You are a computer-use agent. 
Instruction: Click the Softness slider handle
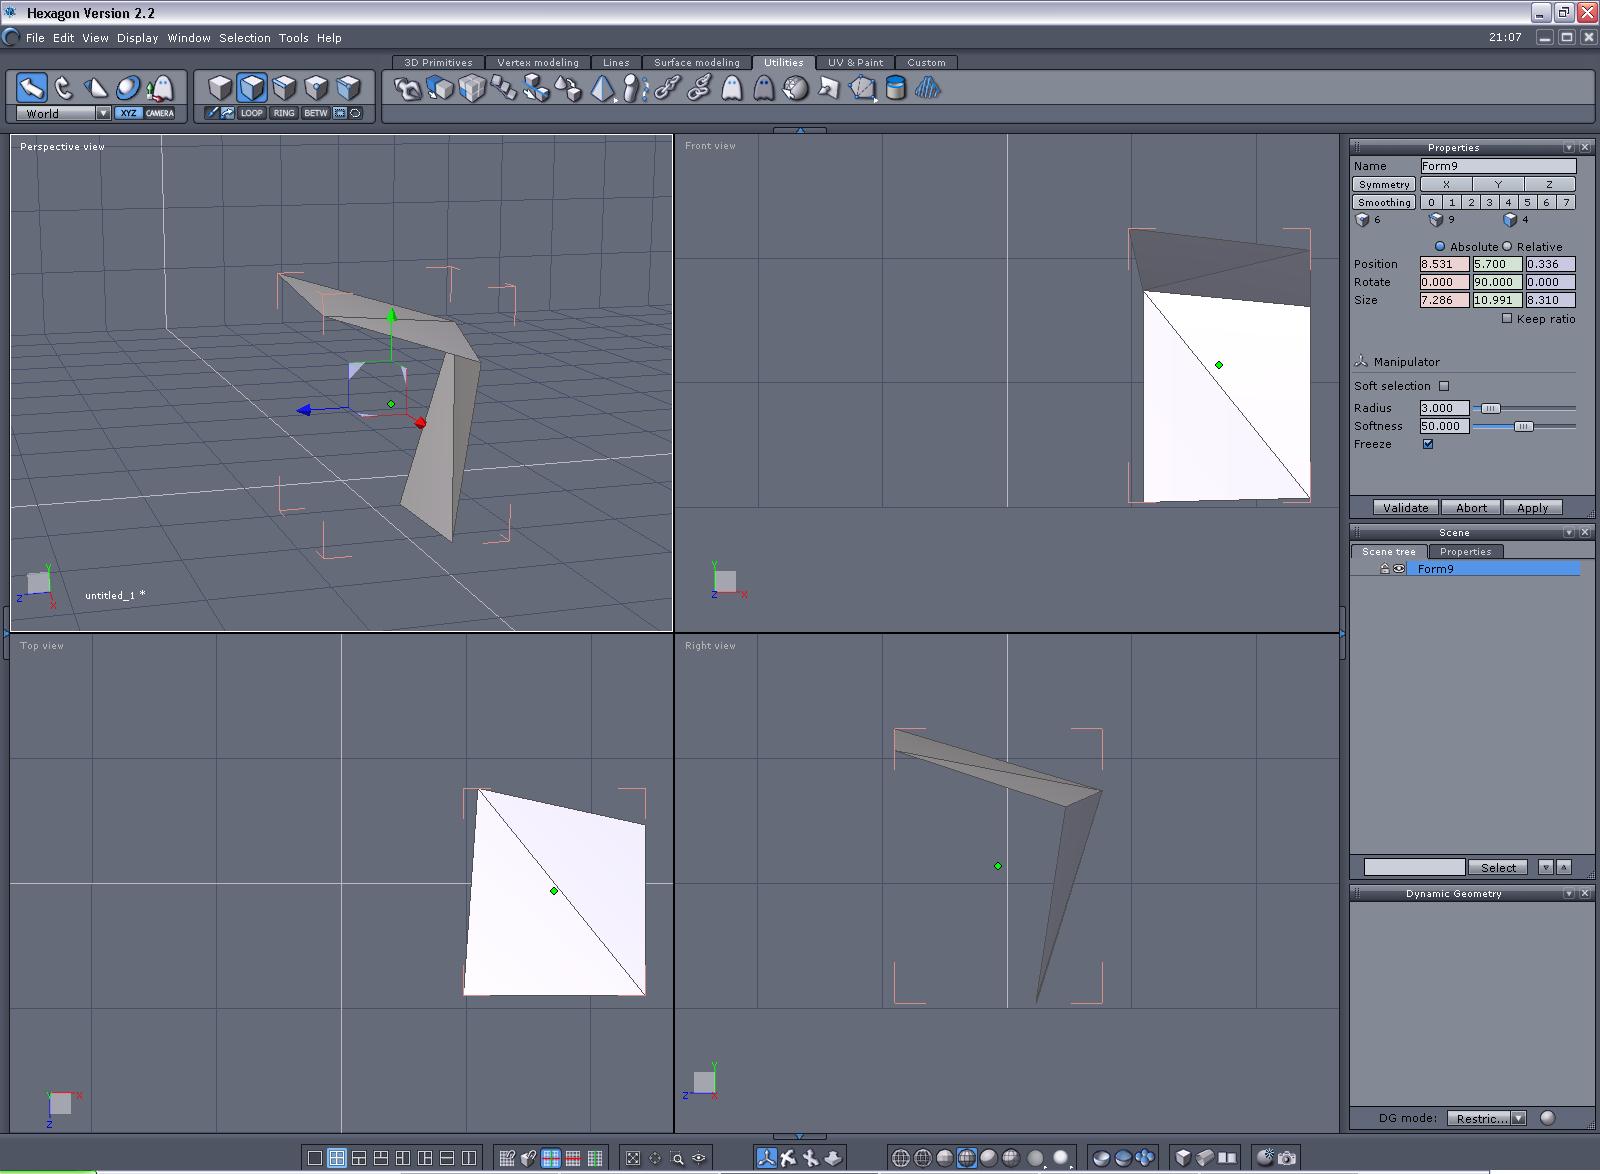click(x=1522, y=426)
